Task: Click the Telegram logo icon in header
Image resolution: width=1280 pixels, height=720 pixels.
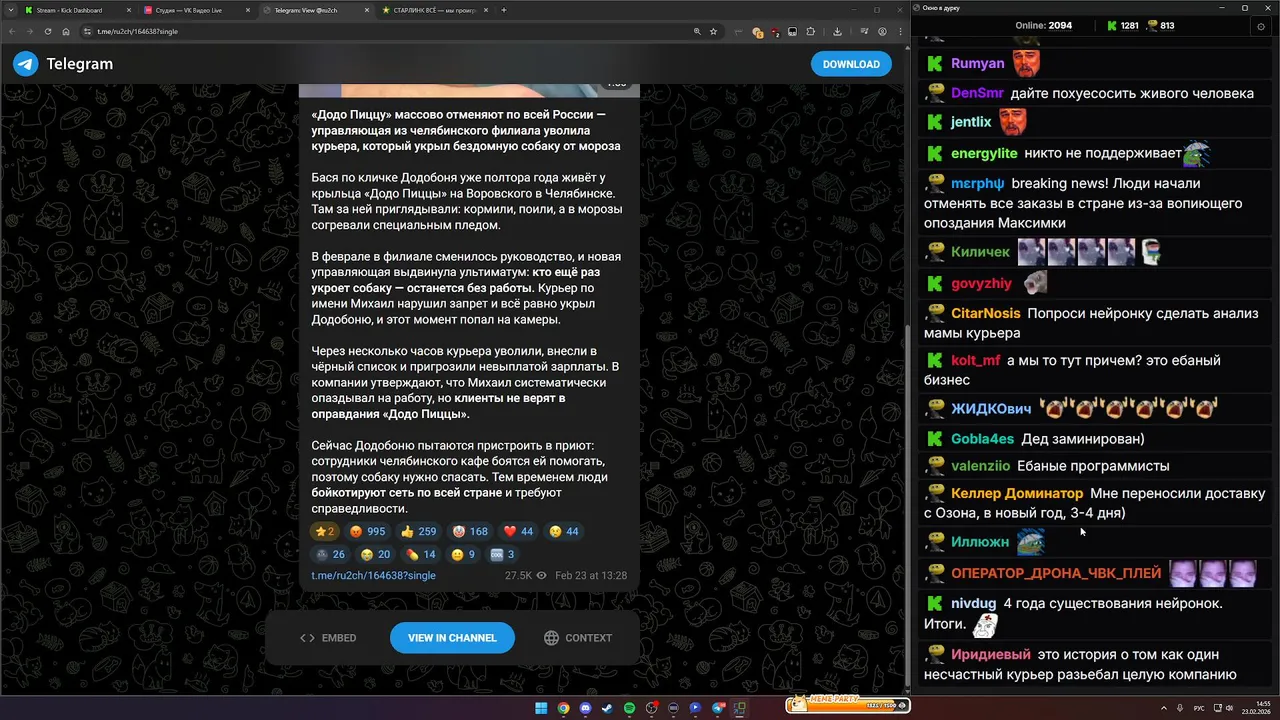Action: (x=26, y=64)
